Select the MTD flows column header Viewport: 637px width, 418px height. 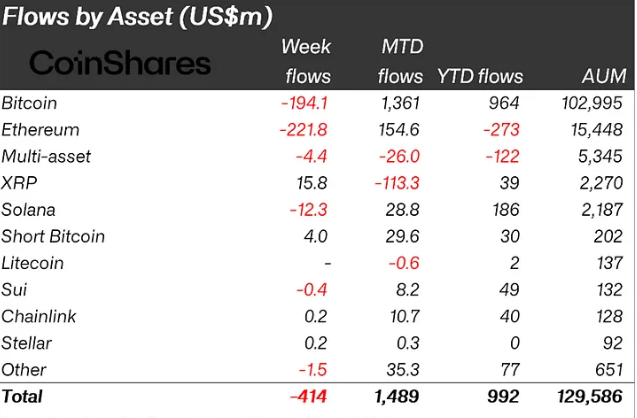point(402,61)
